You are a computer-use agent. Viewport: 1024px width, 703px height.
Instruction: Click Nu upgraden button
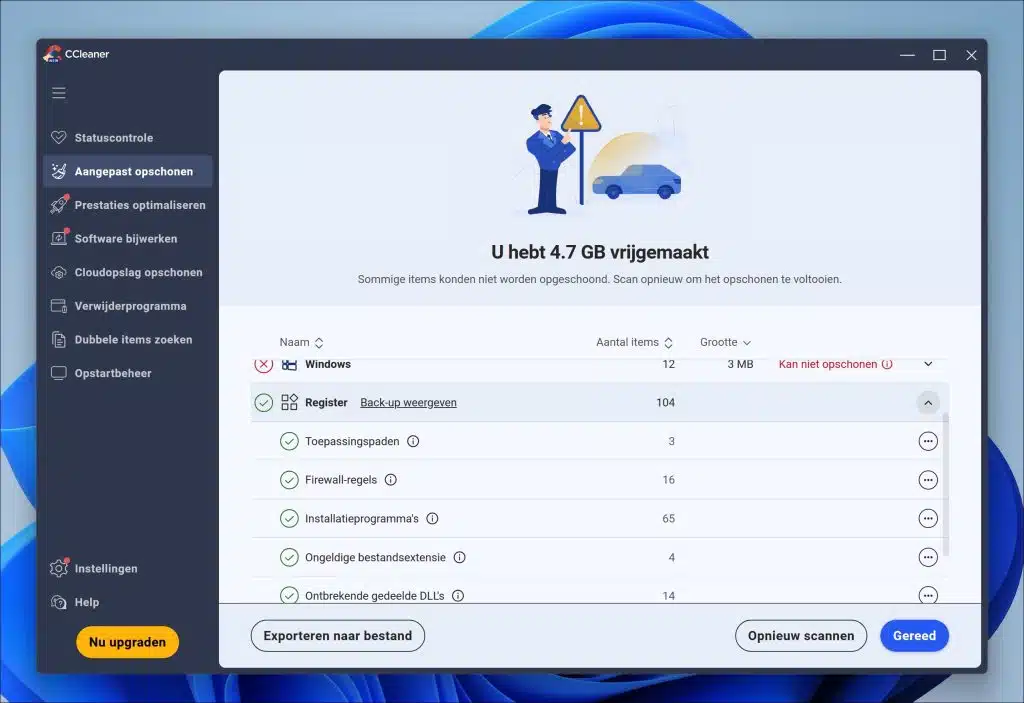click(127, 642)
